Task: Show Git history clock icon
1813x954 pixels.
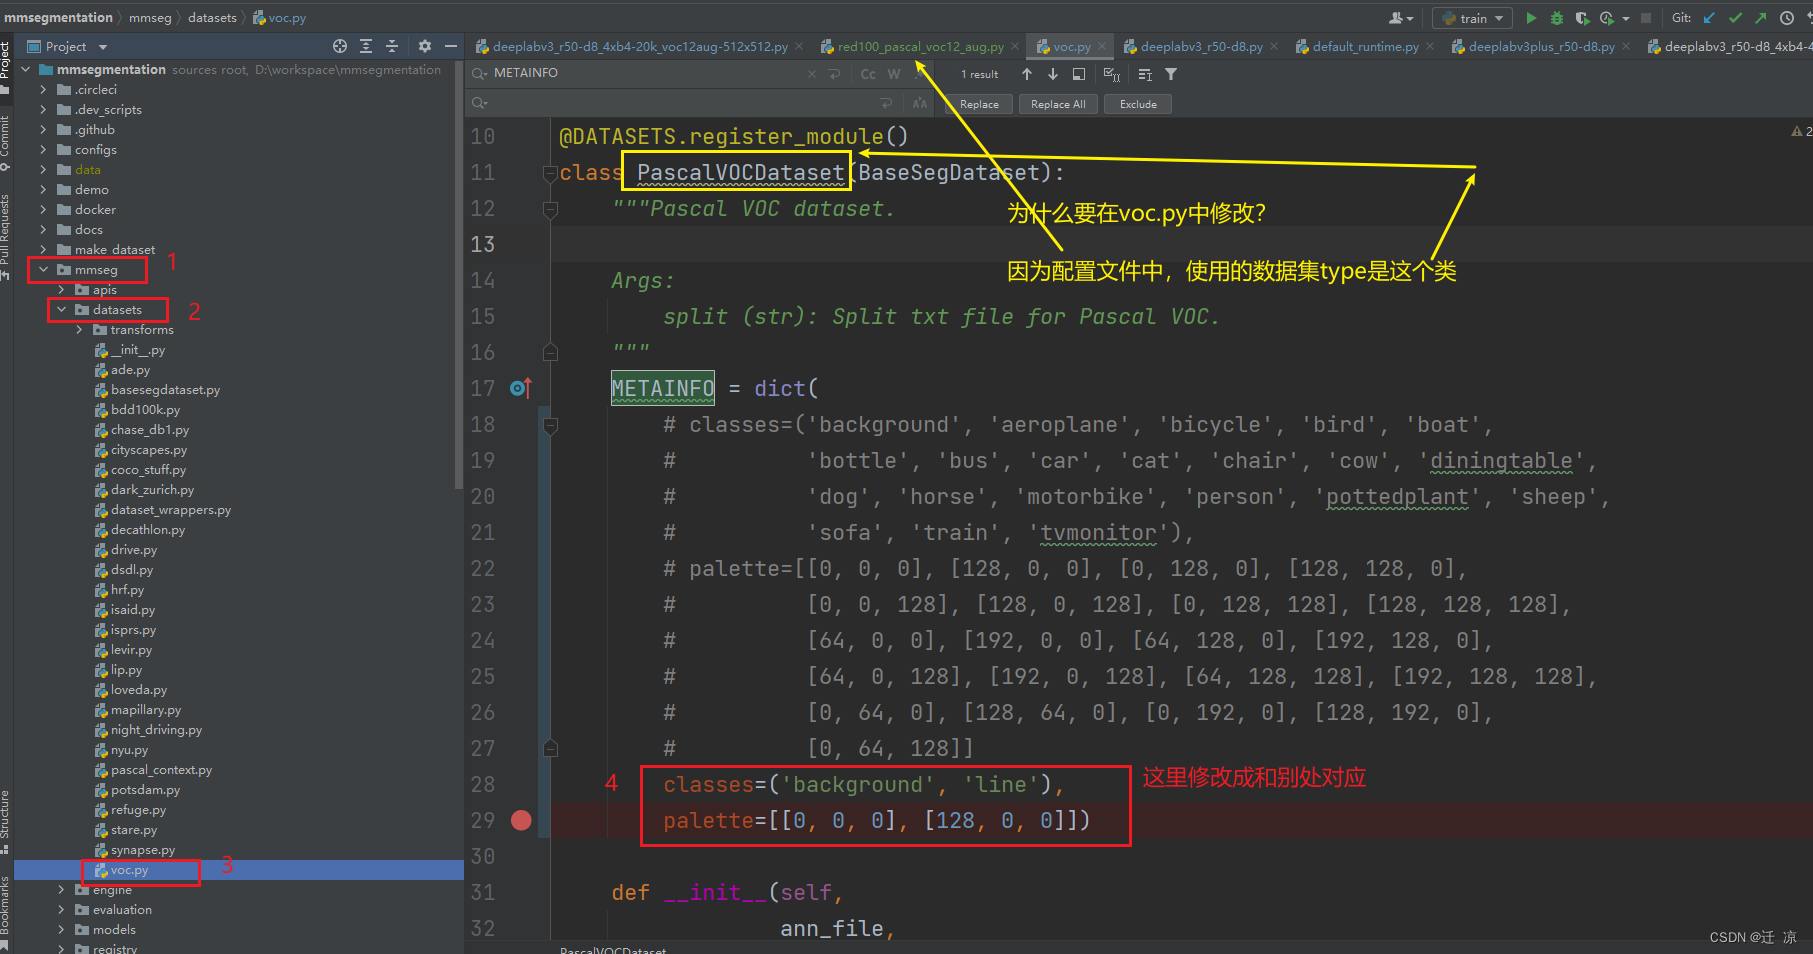Action: [x=1787, y=18]
